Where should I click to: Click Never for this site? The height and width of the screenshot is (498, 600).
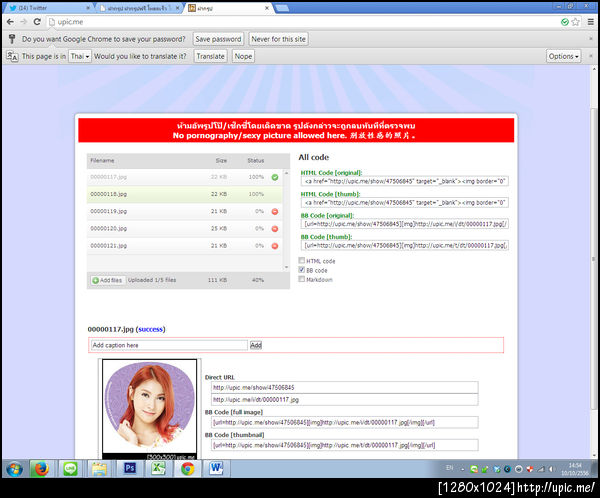click(x=279, y=39)
